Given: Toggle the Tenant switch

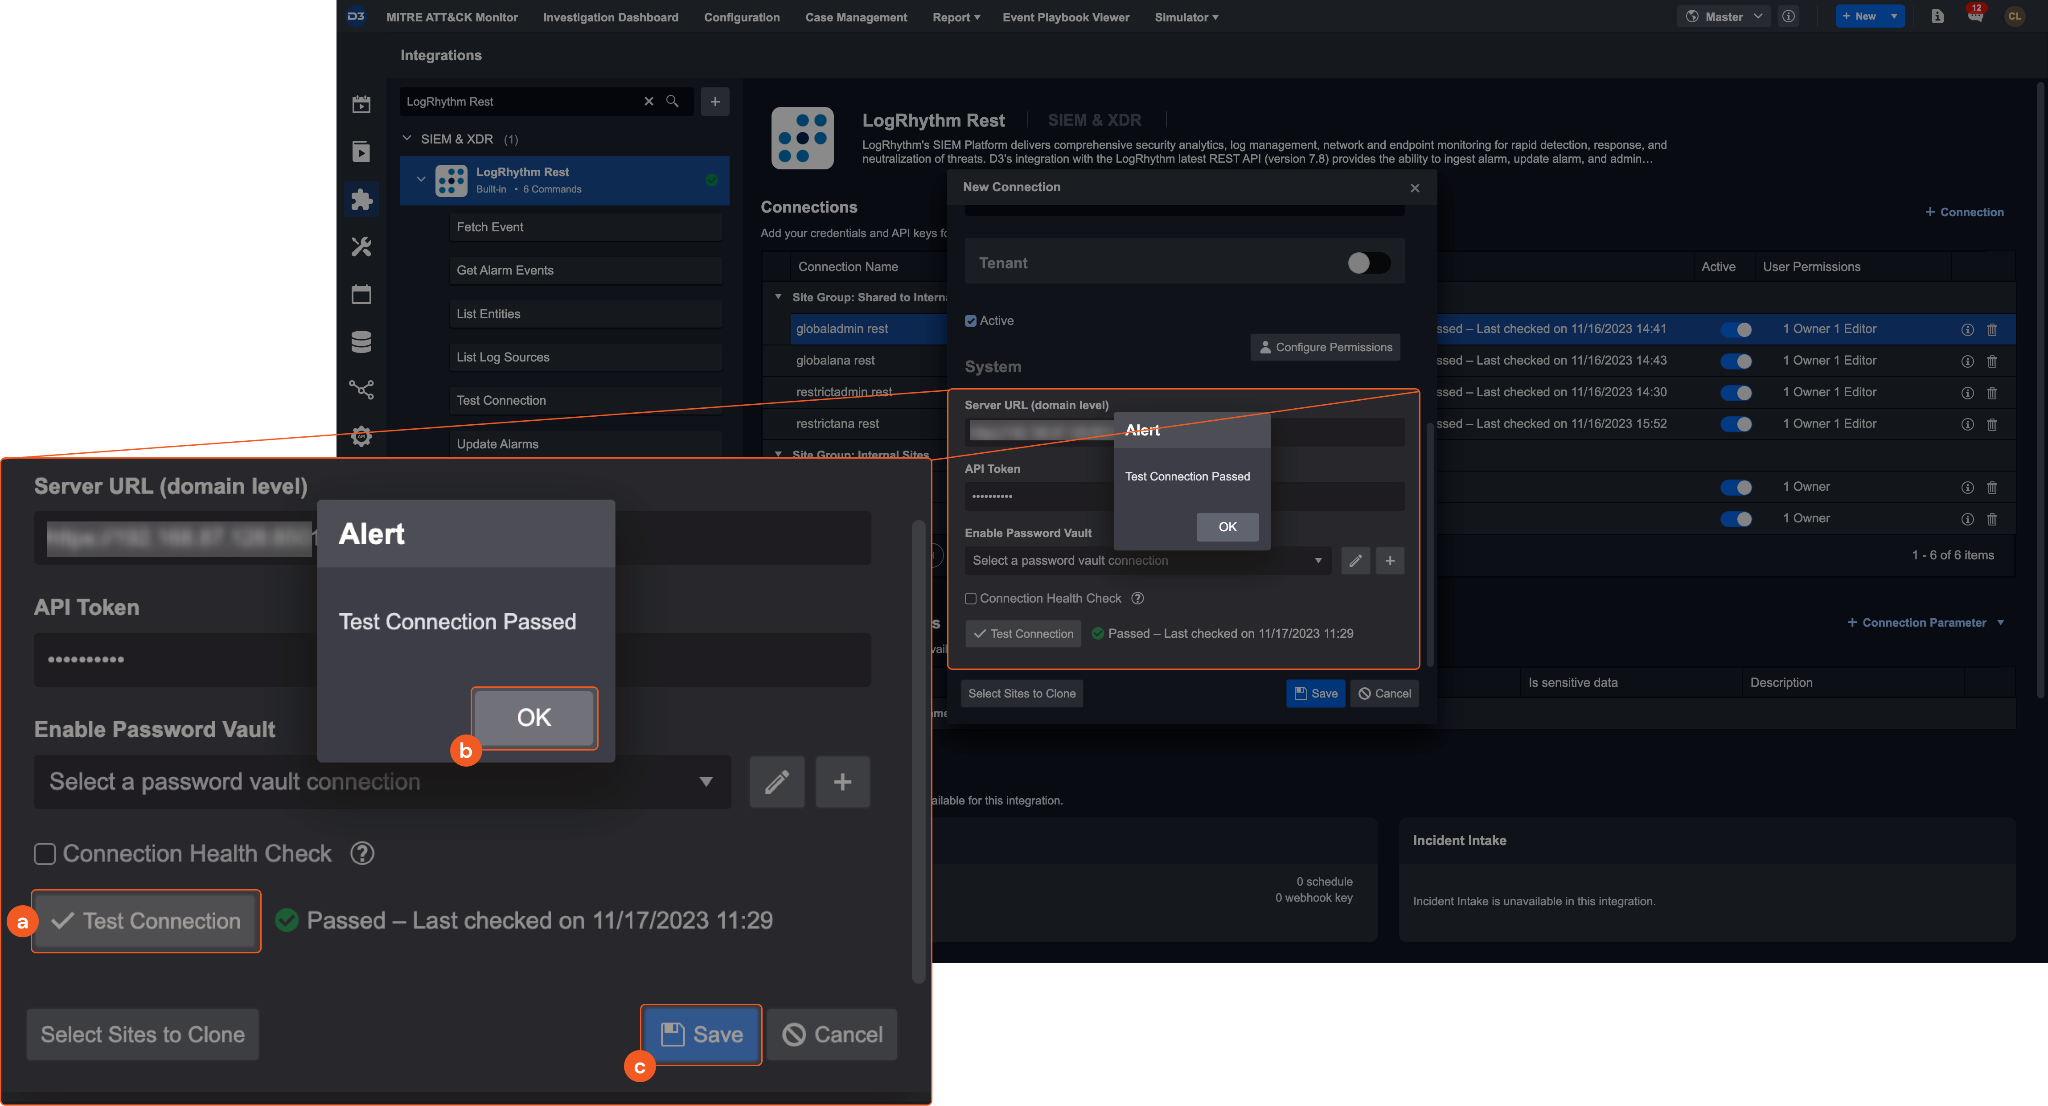Looking at the screenshot, I should point(1368,263).
